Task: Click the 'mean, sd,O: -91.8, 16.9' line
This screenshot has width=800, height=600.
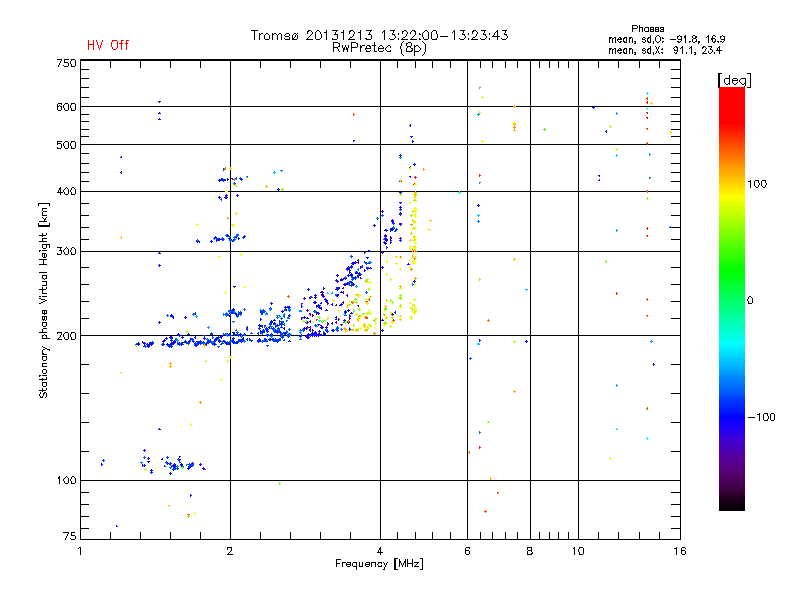Action: click(x=666, y=39)
